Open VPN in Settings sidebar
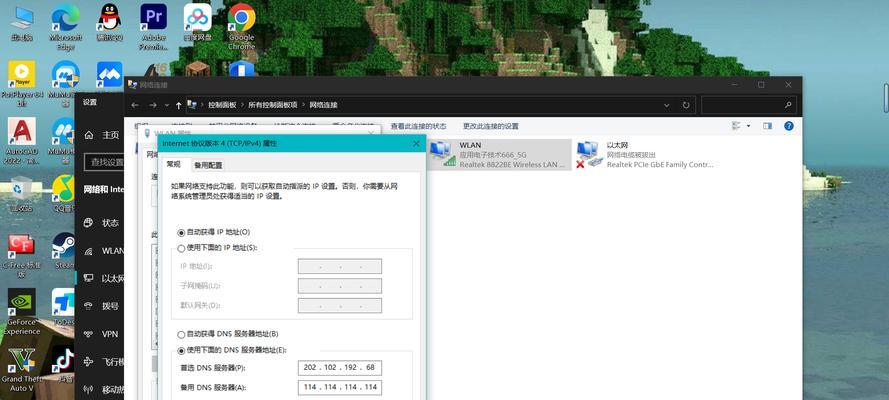Image resolution: width=889 pixels, height=400 pixels. click(x=103, y=334)
